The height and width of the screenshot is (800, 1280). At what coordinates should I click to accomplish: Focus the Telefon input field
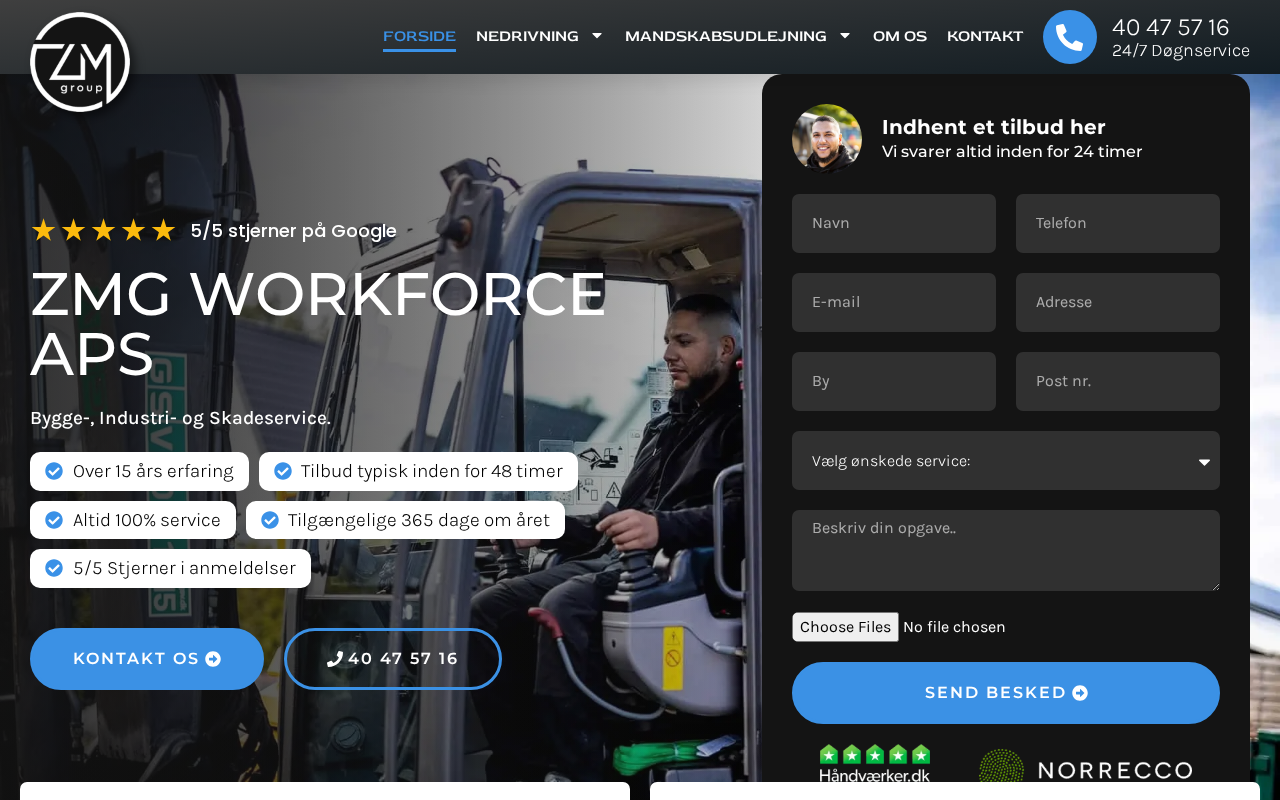(x=1118, y=223)
